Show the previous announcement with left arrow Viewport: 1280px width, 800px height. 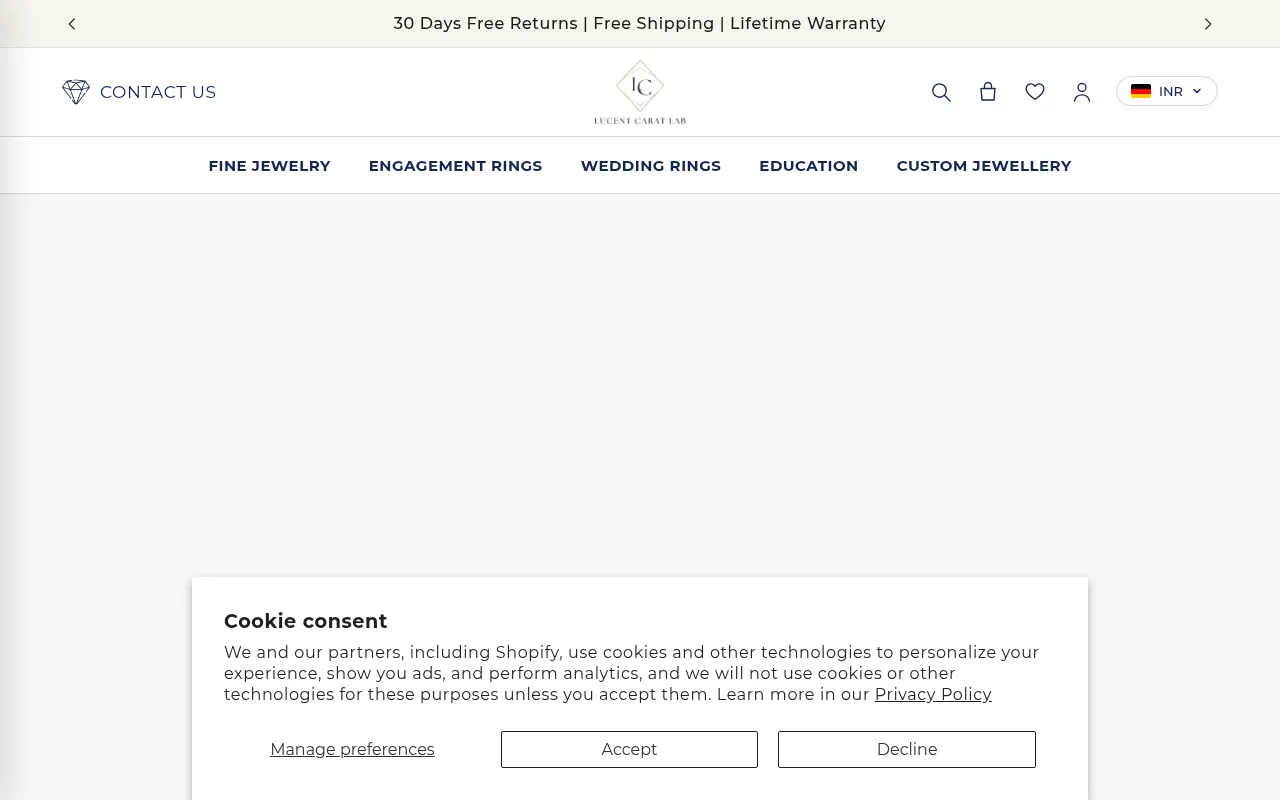[72, 24]
